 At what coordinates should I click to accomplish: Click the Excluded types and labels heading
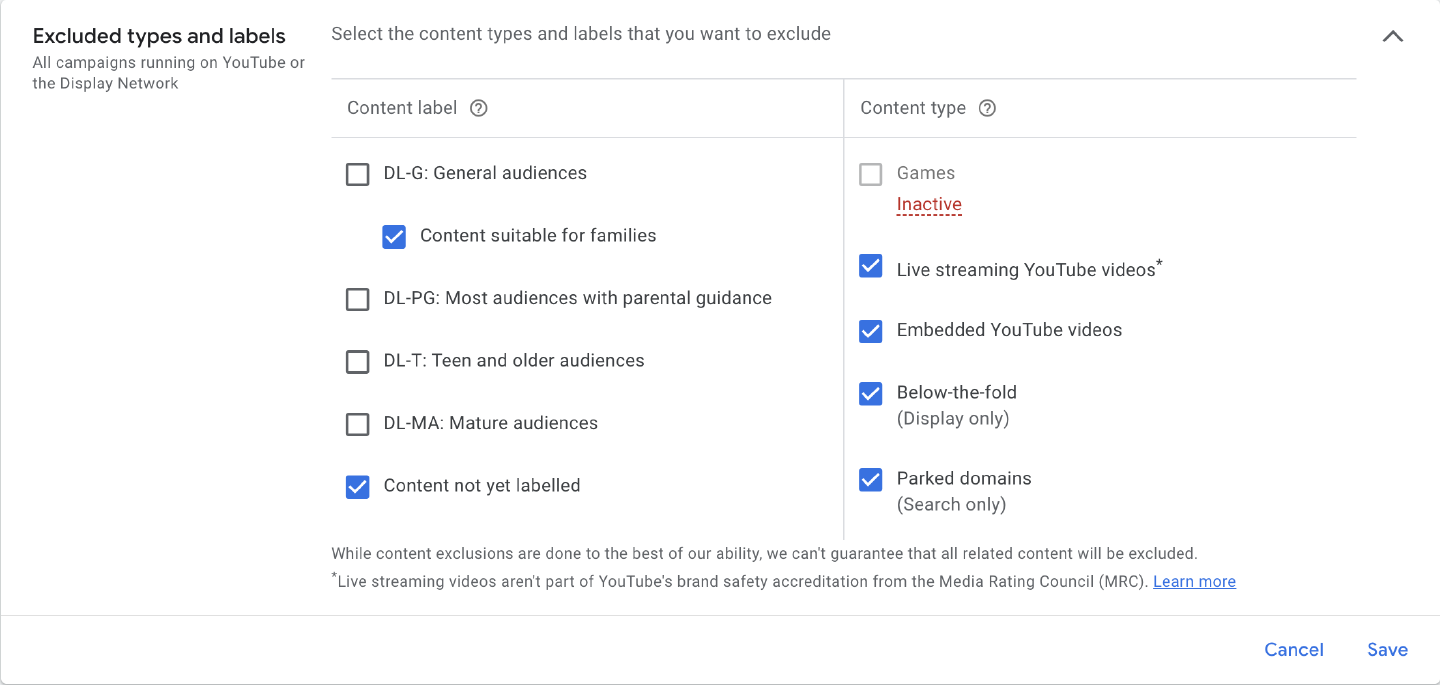tap(159, 36)
